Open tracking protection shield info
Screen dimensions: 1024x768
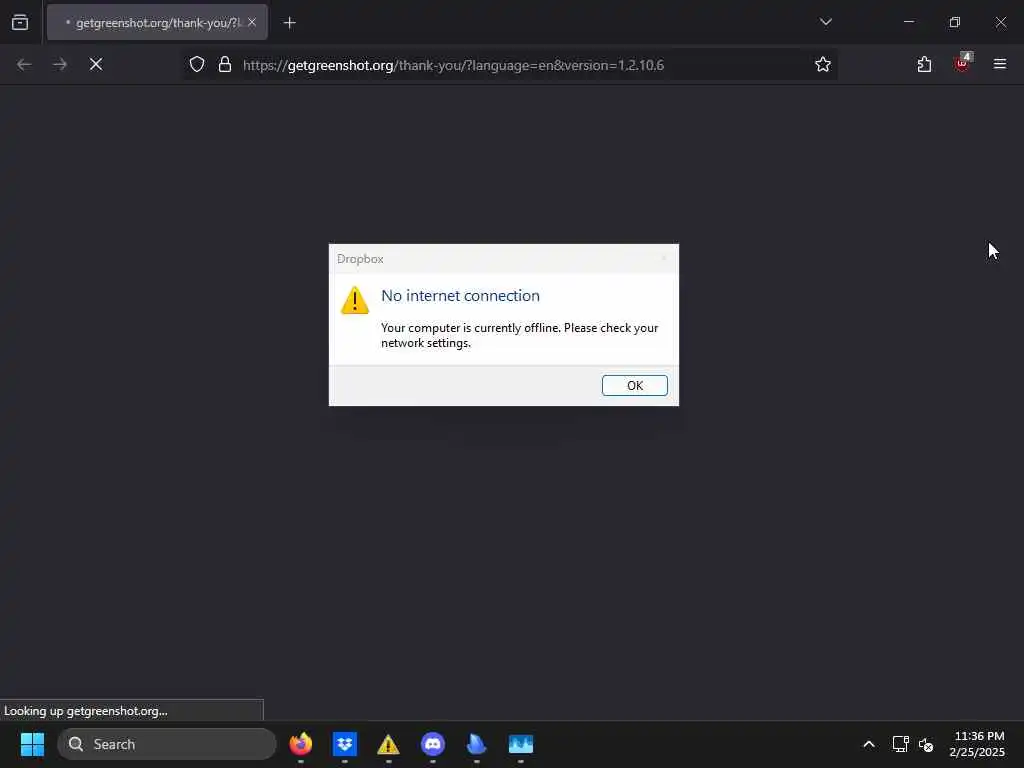point(197,65)
